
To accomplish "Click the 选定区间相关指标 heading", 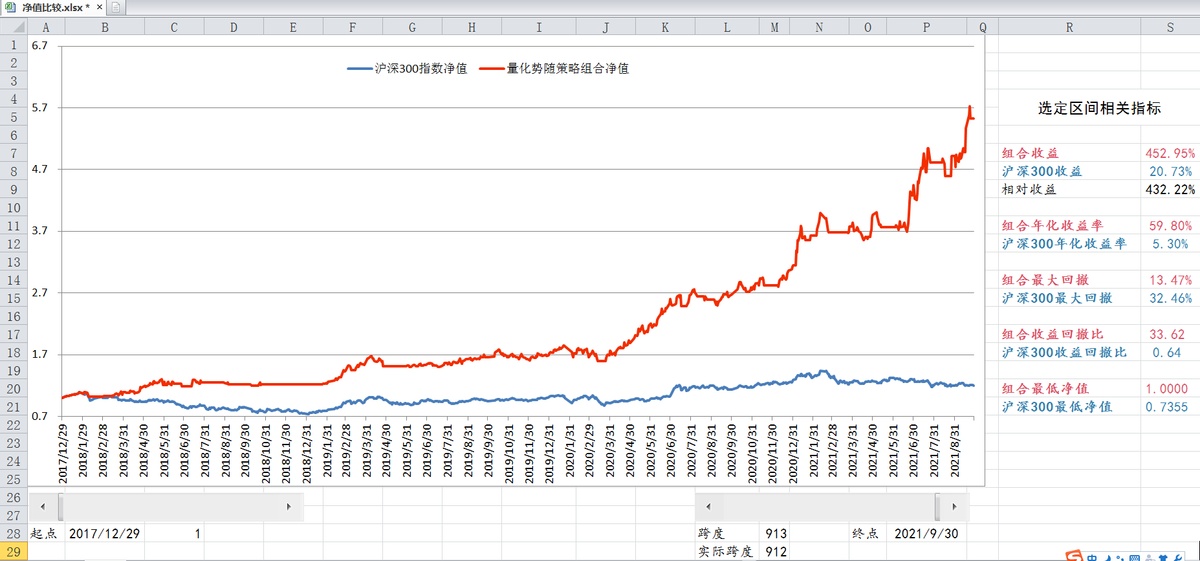I will pyautogui.click(x=1099, y=109).
